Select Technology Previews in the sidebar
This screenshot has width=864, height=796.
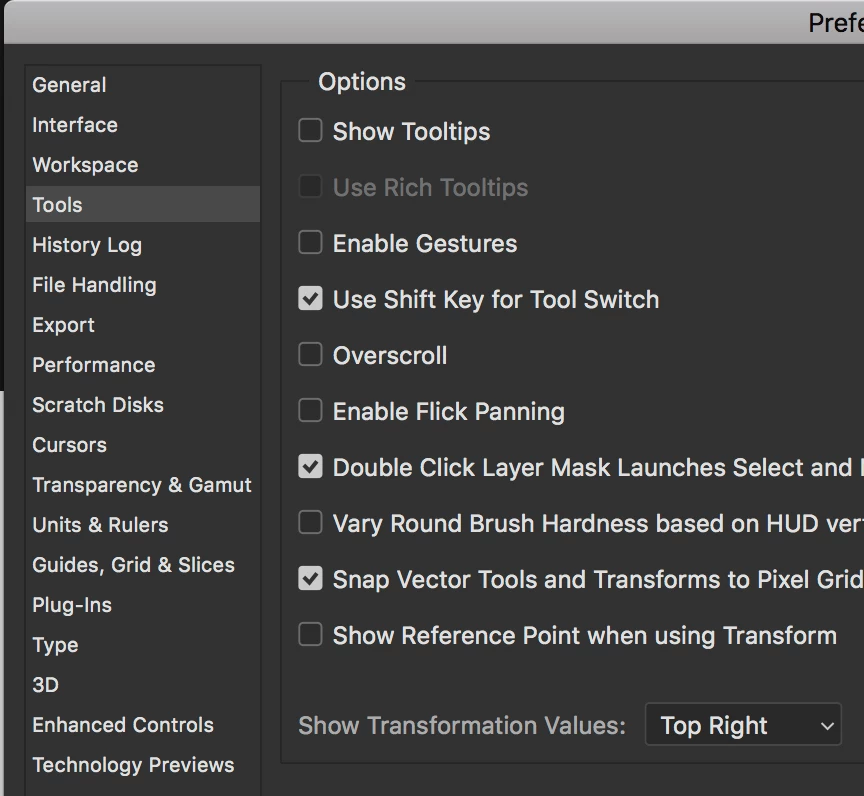click(133, 765)
